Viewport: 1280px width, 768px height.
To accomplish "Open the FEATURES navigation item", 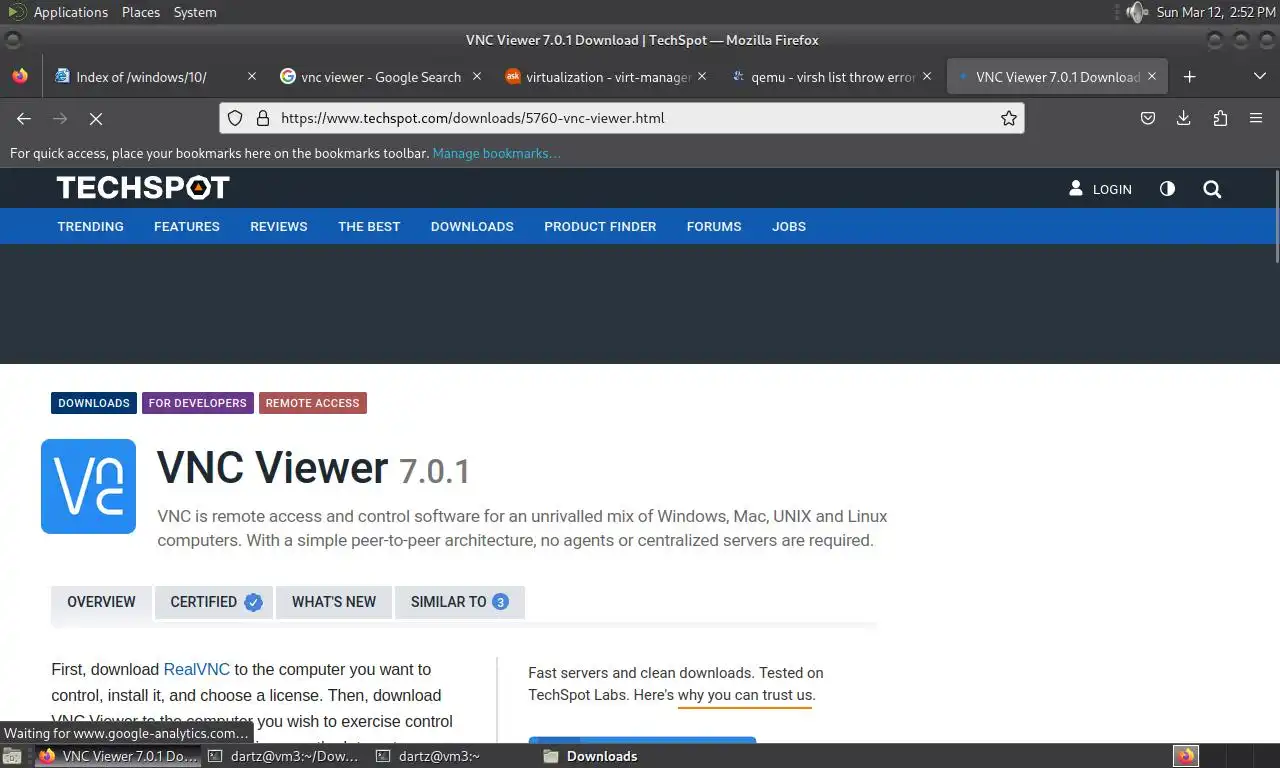I will (x=187, y=226).
